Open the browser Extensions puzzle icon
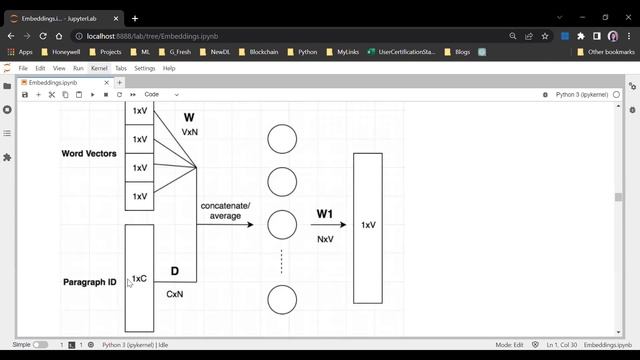 (x=581, y=36)
